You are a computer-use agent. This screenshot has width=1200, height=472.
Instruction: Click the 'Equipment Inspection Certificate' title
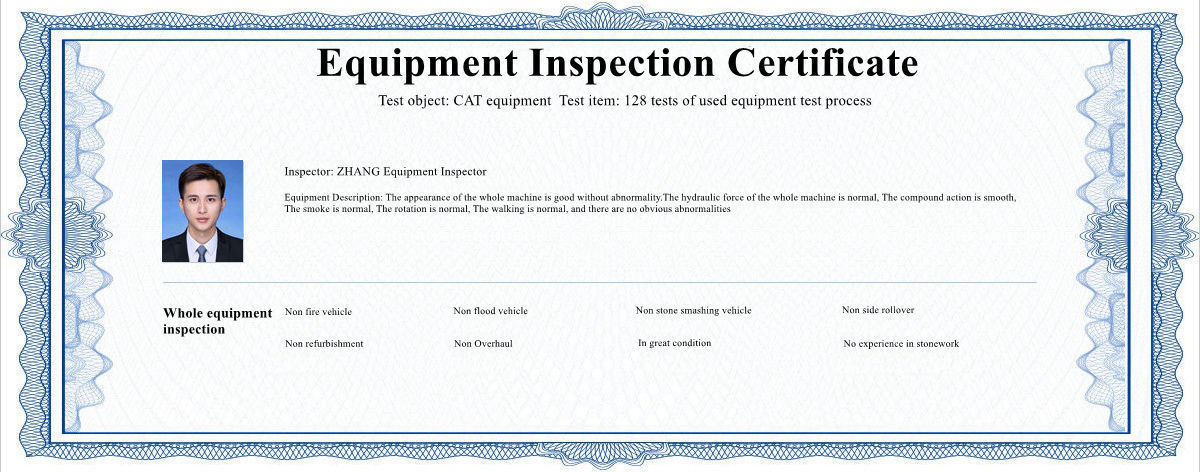[x=617, y=63]
